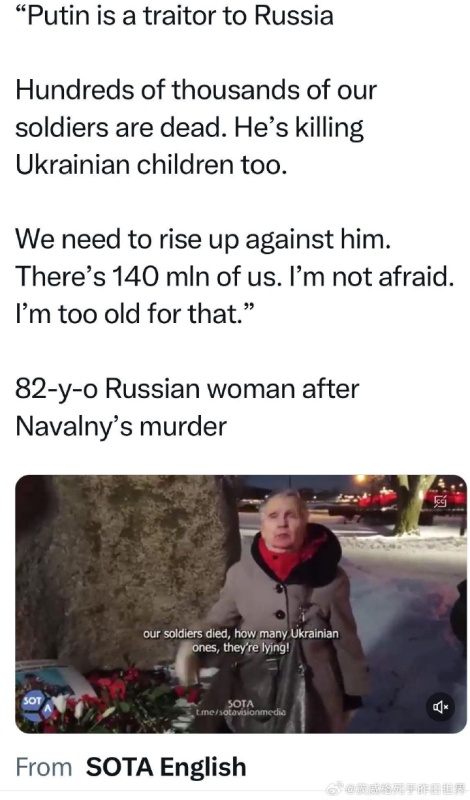Click the '82-y-o Russian woman after' line

pyautogui.click(x=187, y=389)
